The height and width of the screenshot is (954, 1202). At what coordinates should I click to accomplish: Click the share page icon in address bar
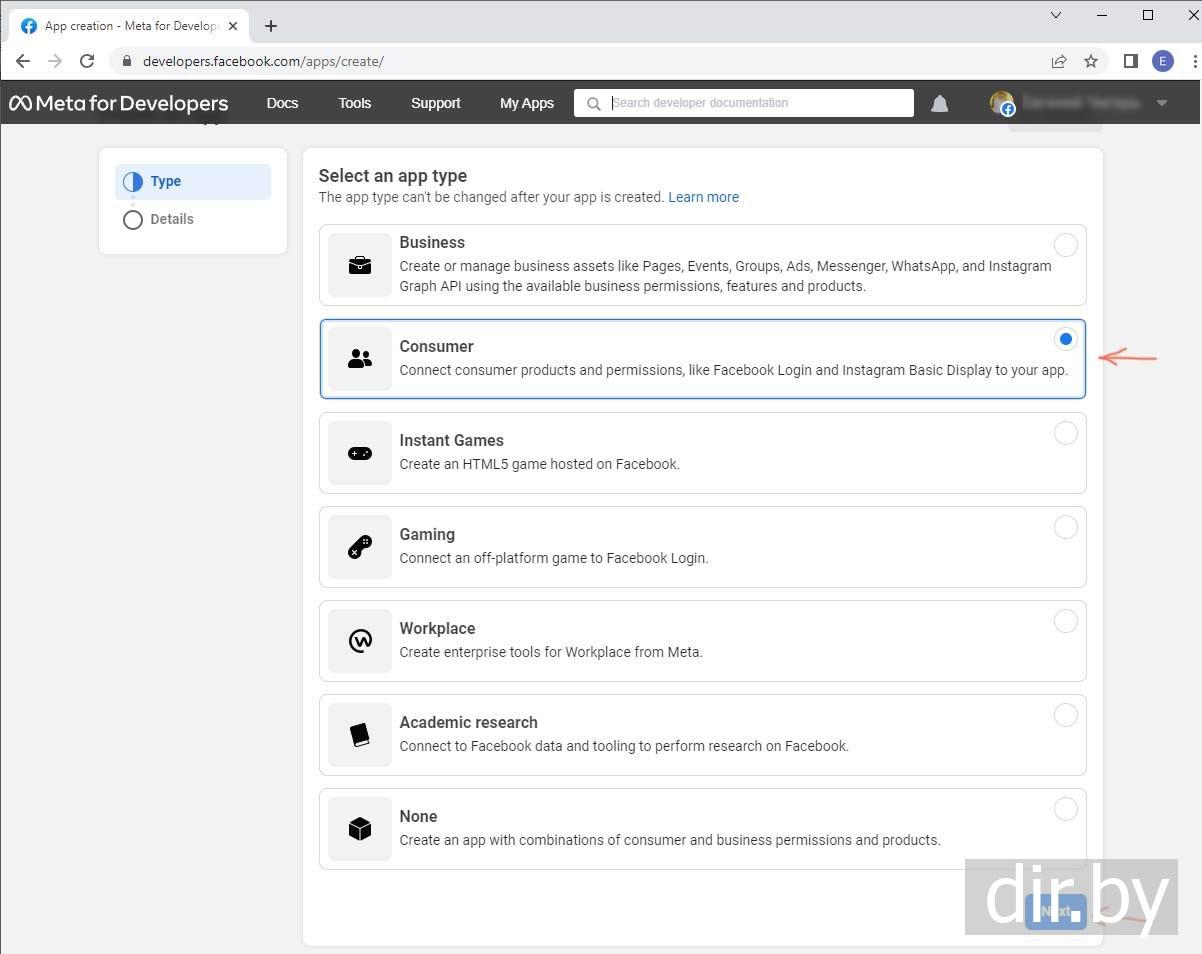[1059, 61]
